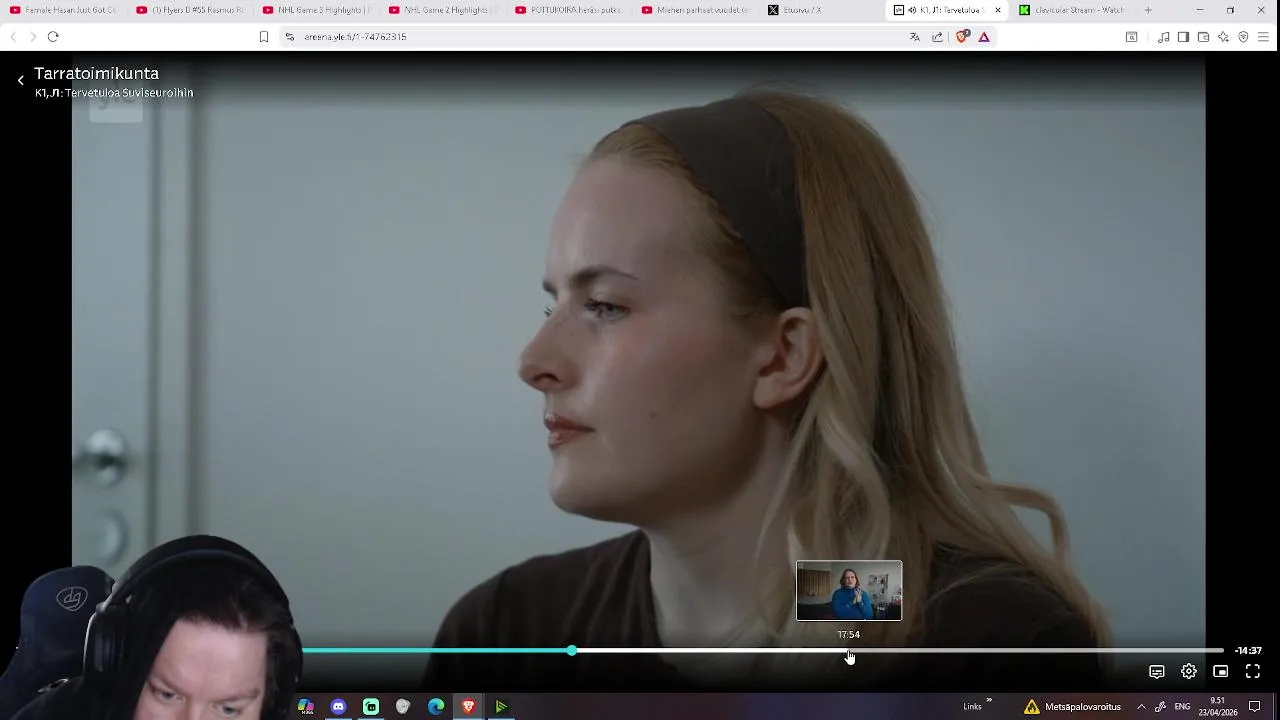Switch to NHL Game 2 Highlights tab
Image resolution: width=1280 pixels, height=720 pixels.
[443, 10]
